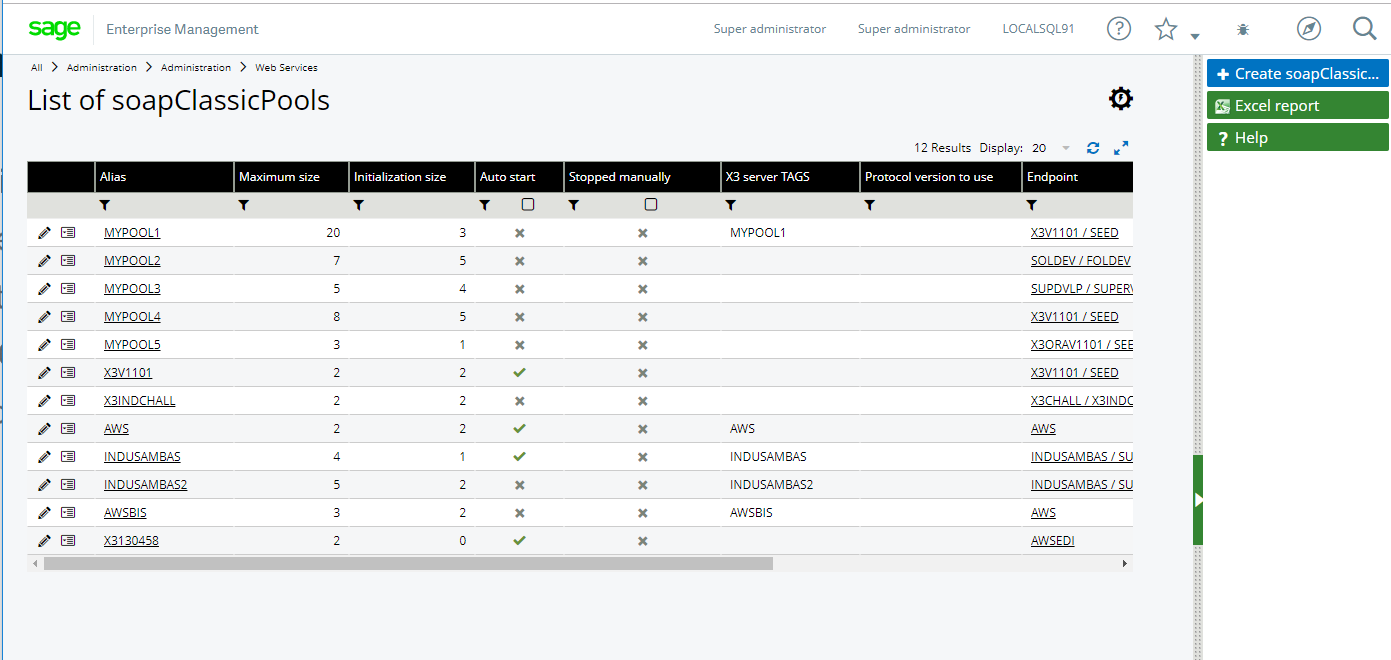Screen dimensions: 1391x660
Task: Toggle the Stopped manually filter checkbox
Action: (651, 204)
